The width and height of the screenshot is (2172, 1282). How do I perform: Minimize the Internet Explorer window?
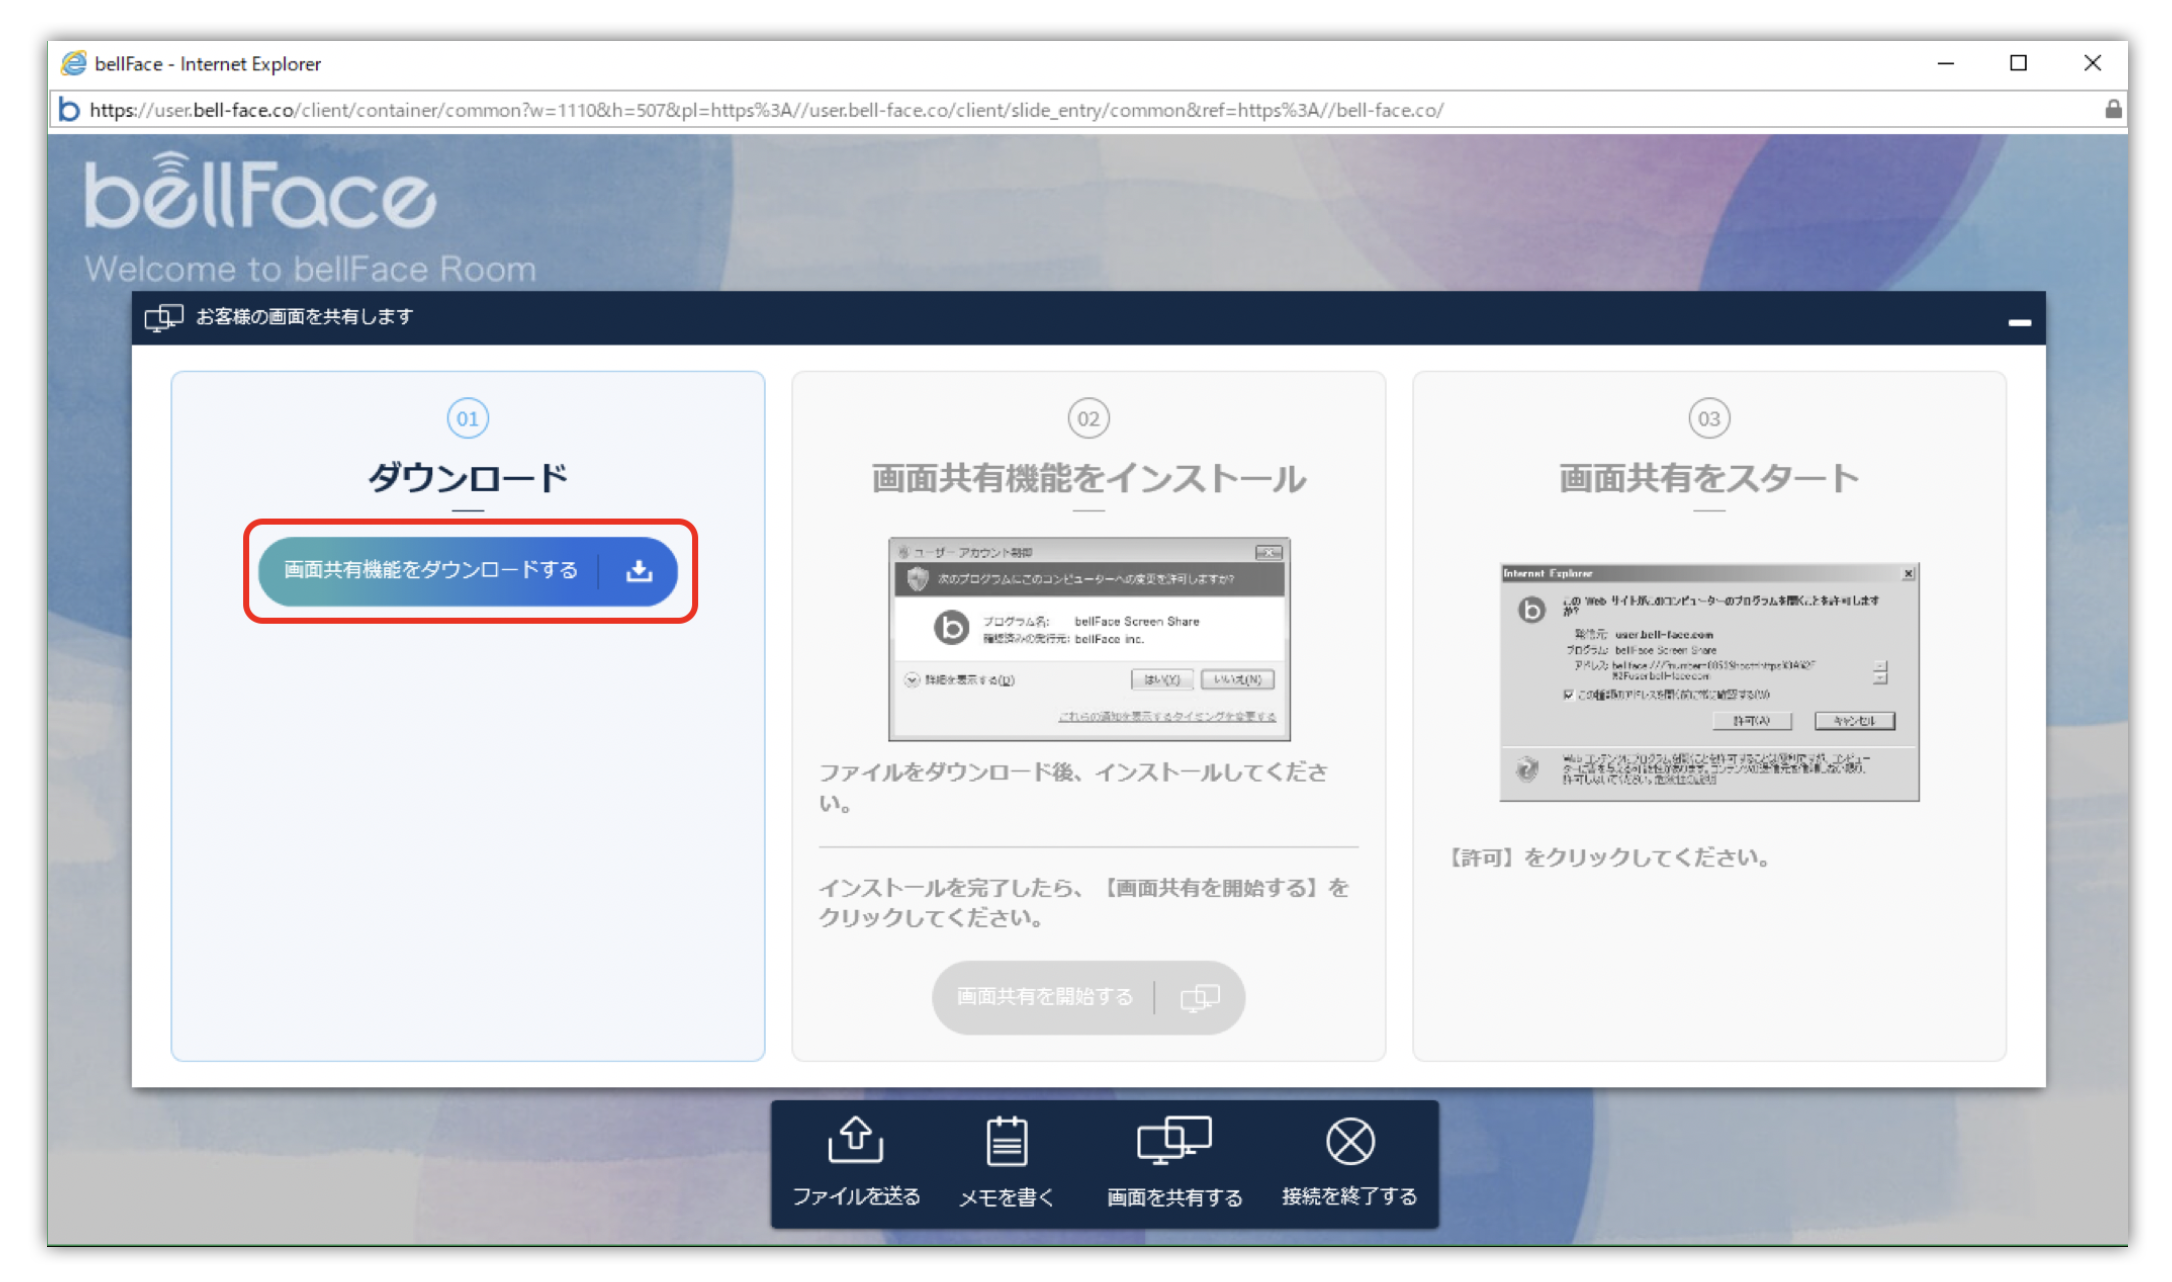[1945, 63]
